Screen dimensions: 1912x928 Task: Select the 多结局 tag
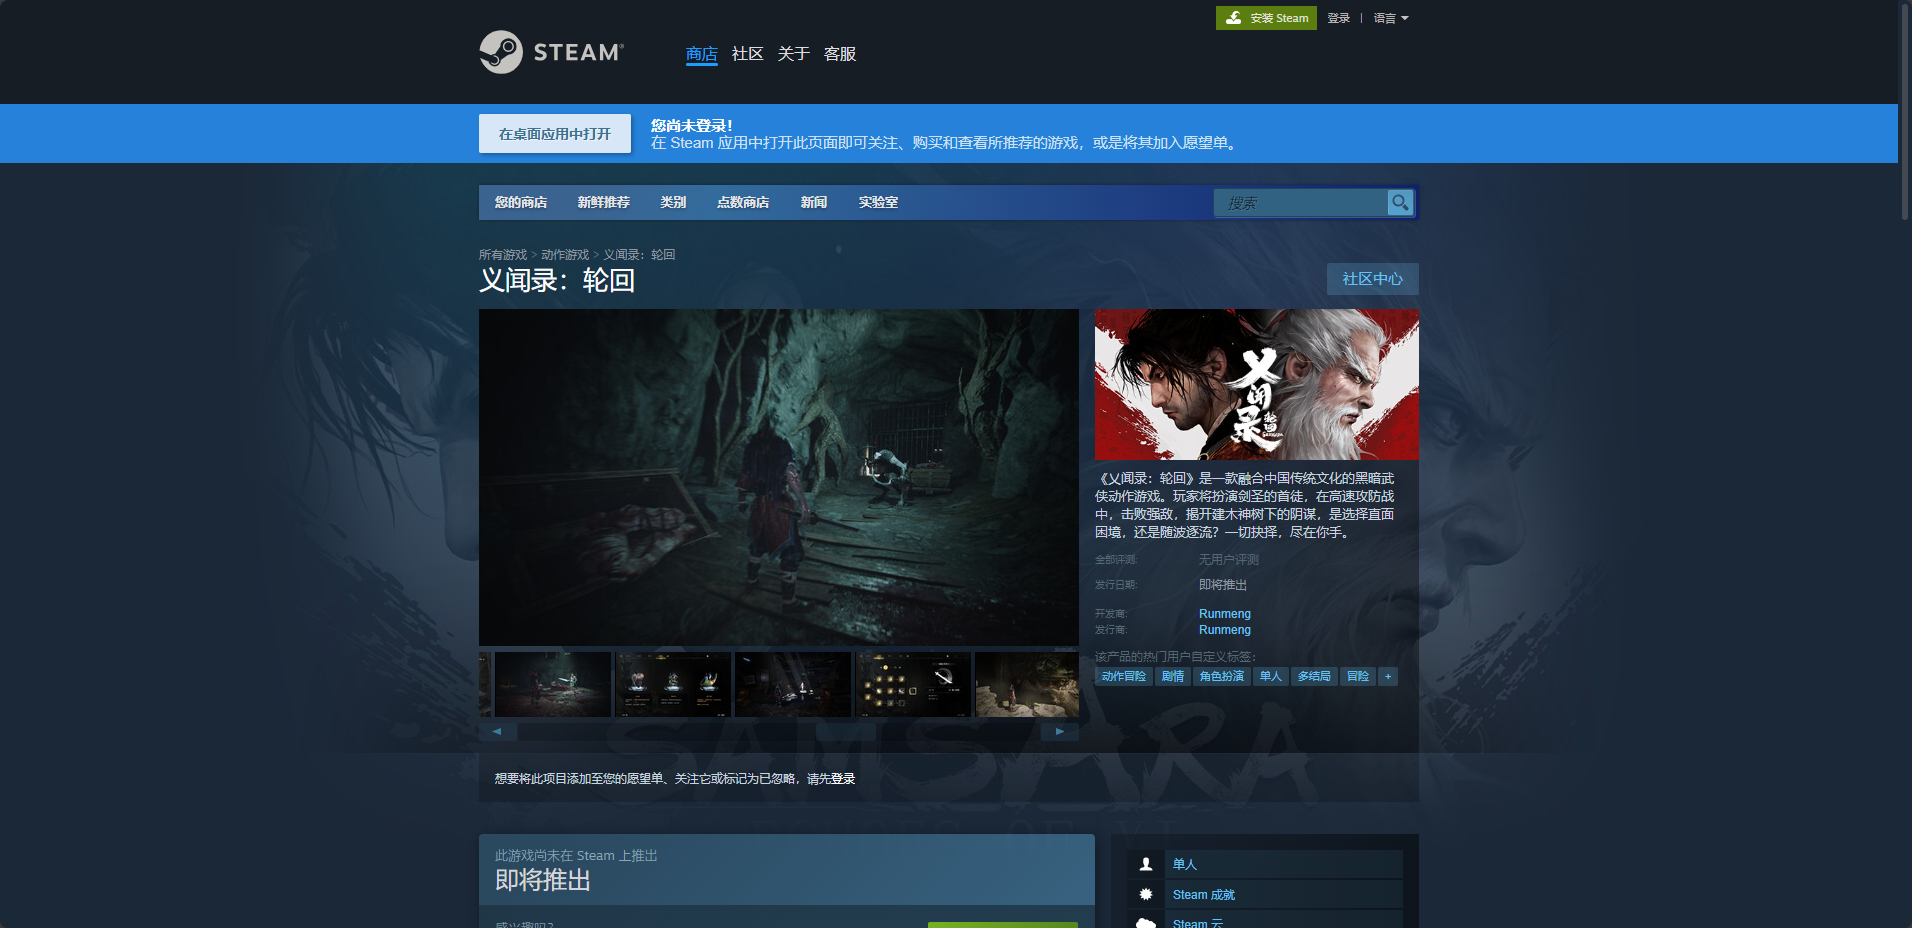(x=1314, y=677)
